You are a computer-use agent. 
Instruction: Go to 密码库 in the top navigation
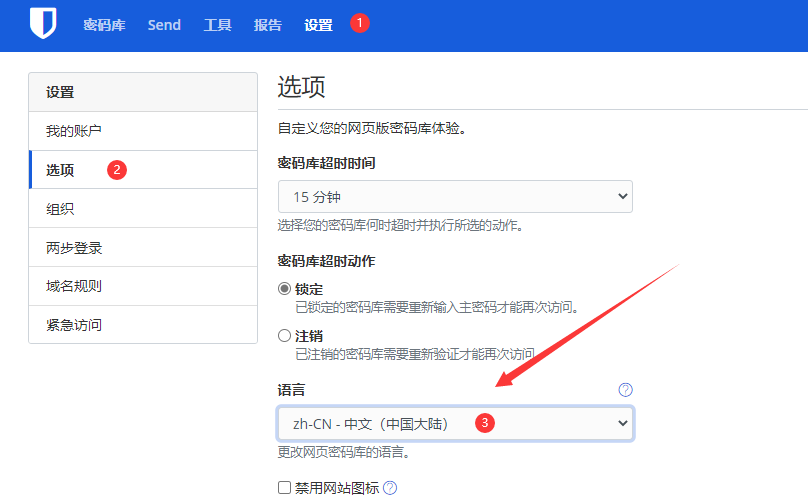tap(104, 25)
